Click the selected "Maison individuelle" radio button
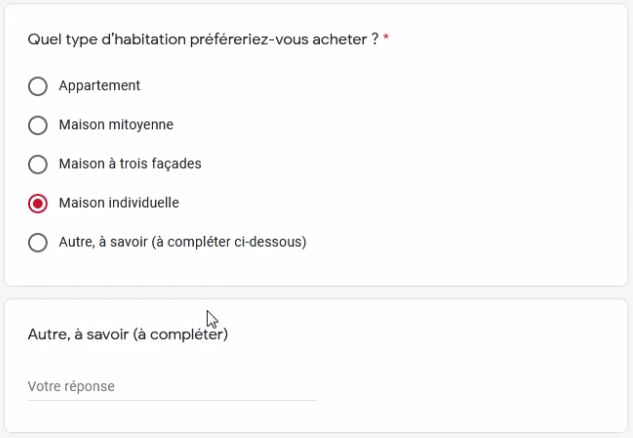The width and height of the screenshot is (633, 438). coord(38,203)
